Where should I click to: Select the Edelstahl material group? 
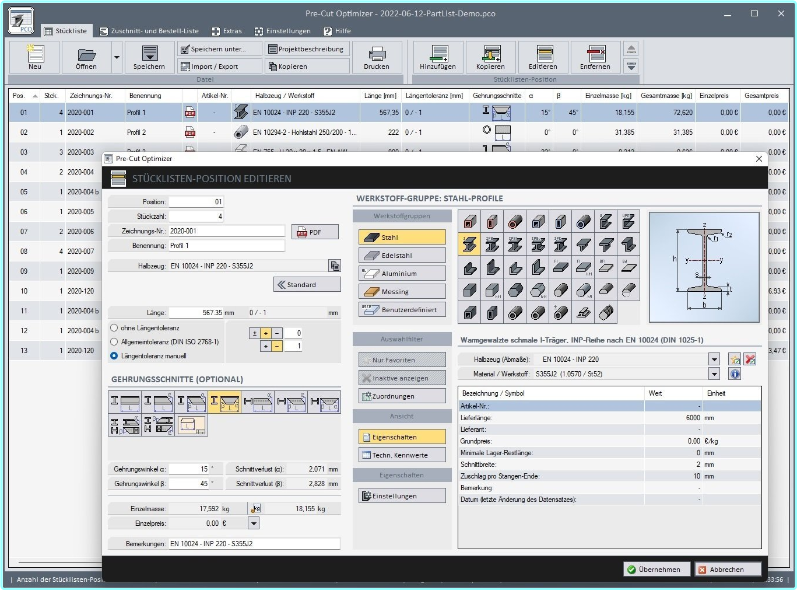tap(402, 255)
